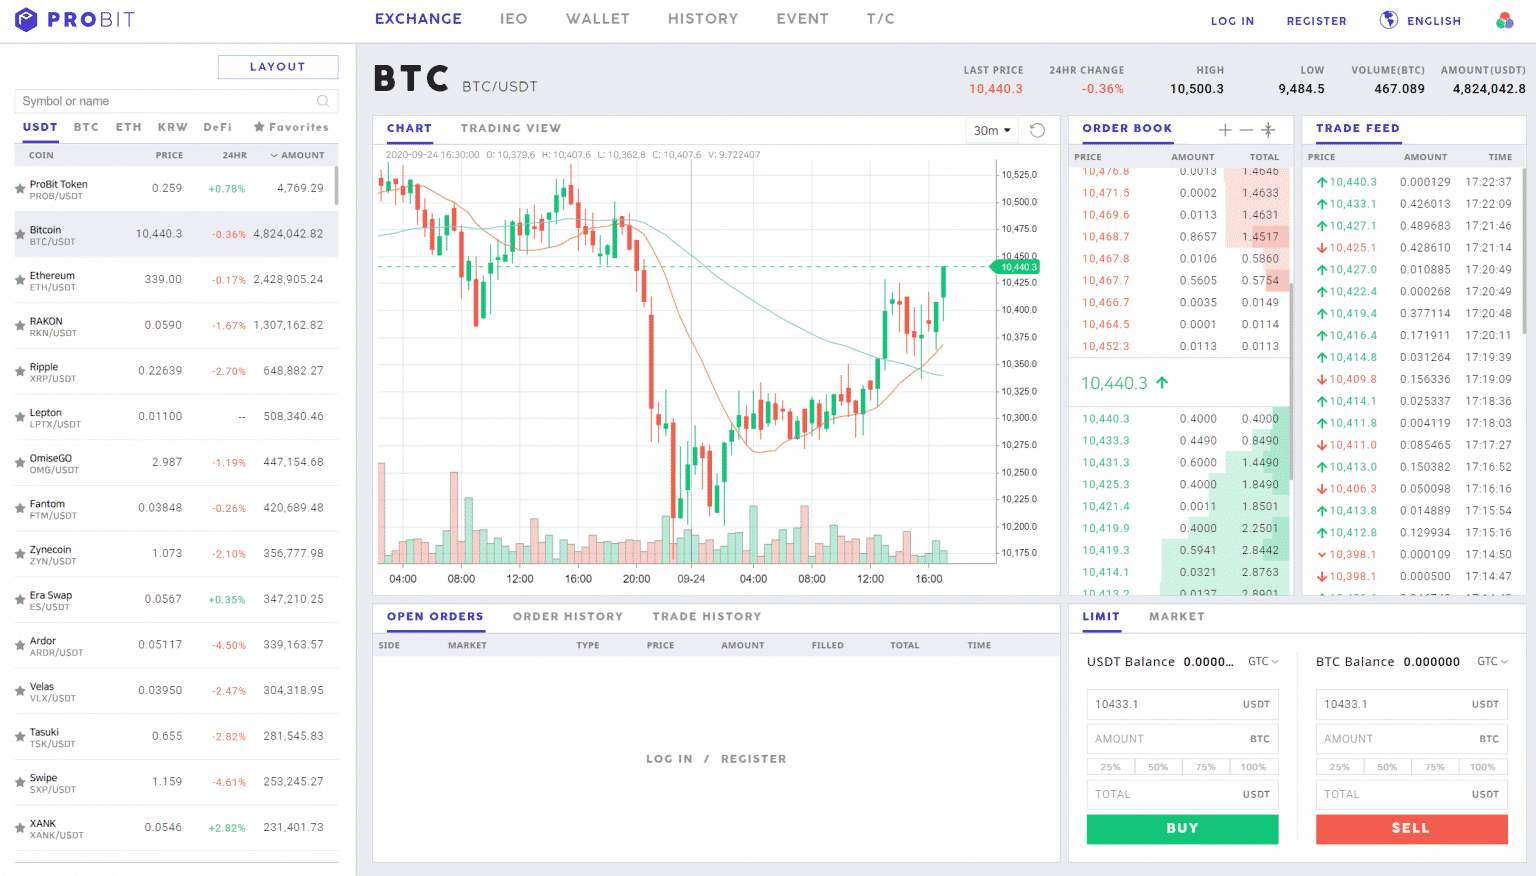
Task: Sort the coin list by AMOUNT column
Action: pyautogui.click(x=298, y=155)
